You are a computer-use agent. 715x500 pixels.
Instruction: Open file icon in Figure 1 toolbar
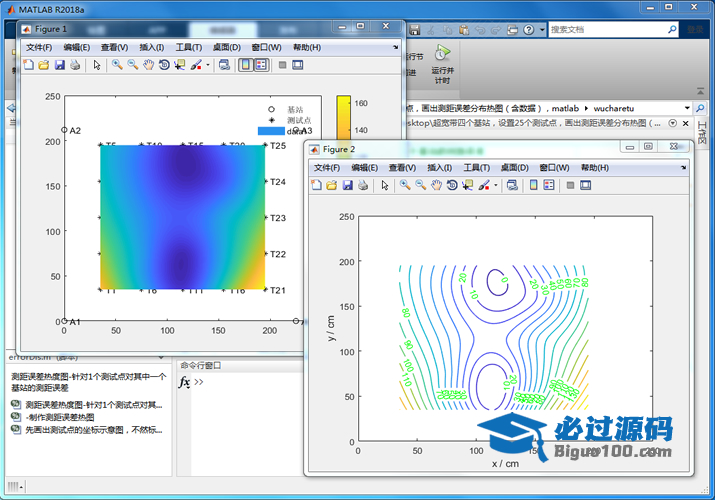click(44, 65)
